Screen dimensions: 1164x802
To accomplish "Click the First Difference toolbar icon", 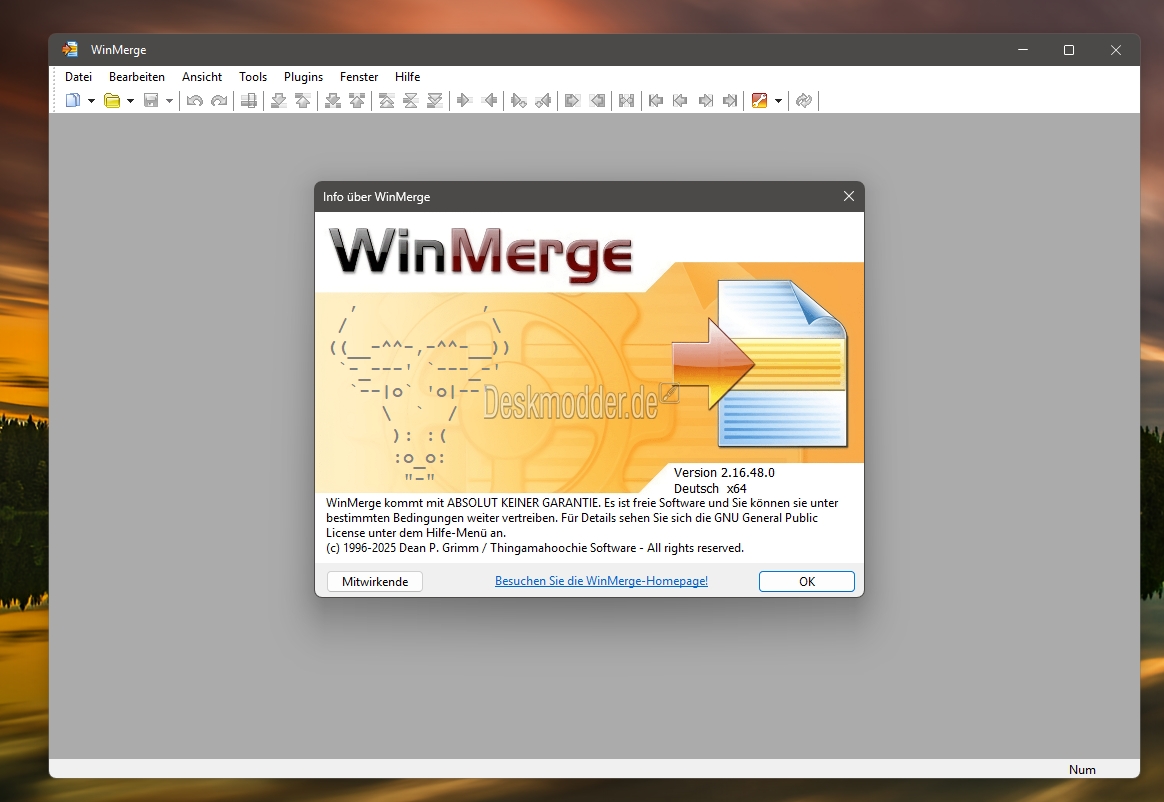I will (387, 100).
